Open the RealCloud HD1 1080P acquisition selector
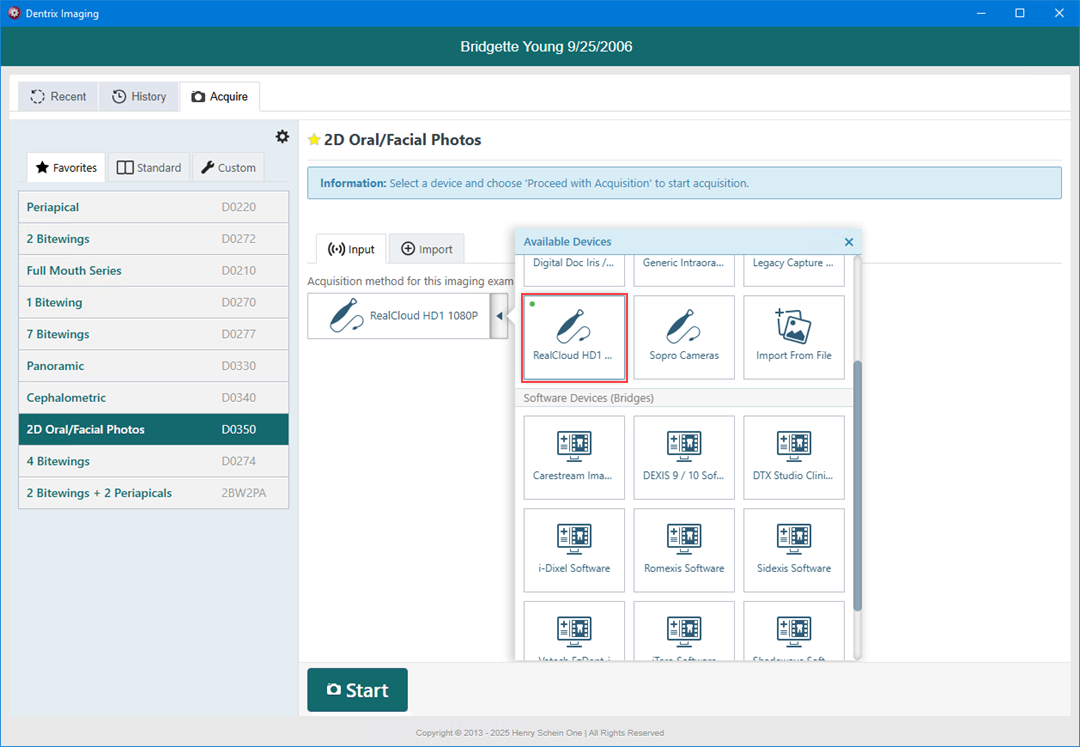Viewport: 1080px width, 747px height. coord(398,316)
